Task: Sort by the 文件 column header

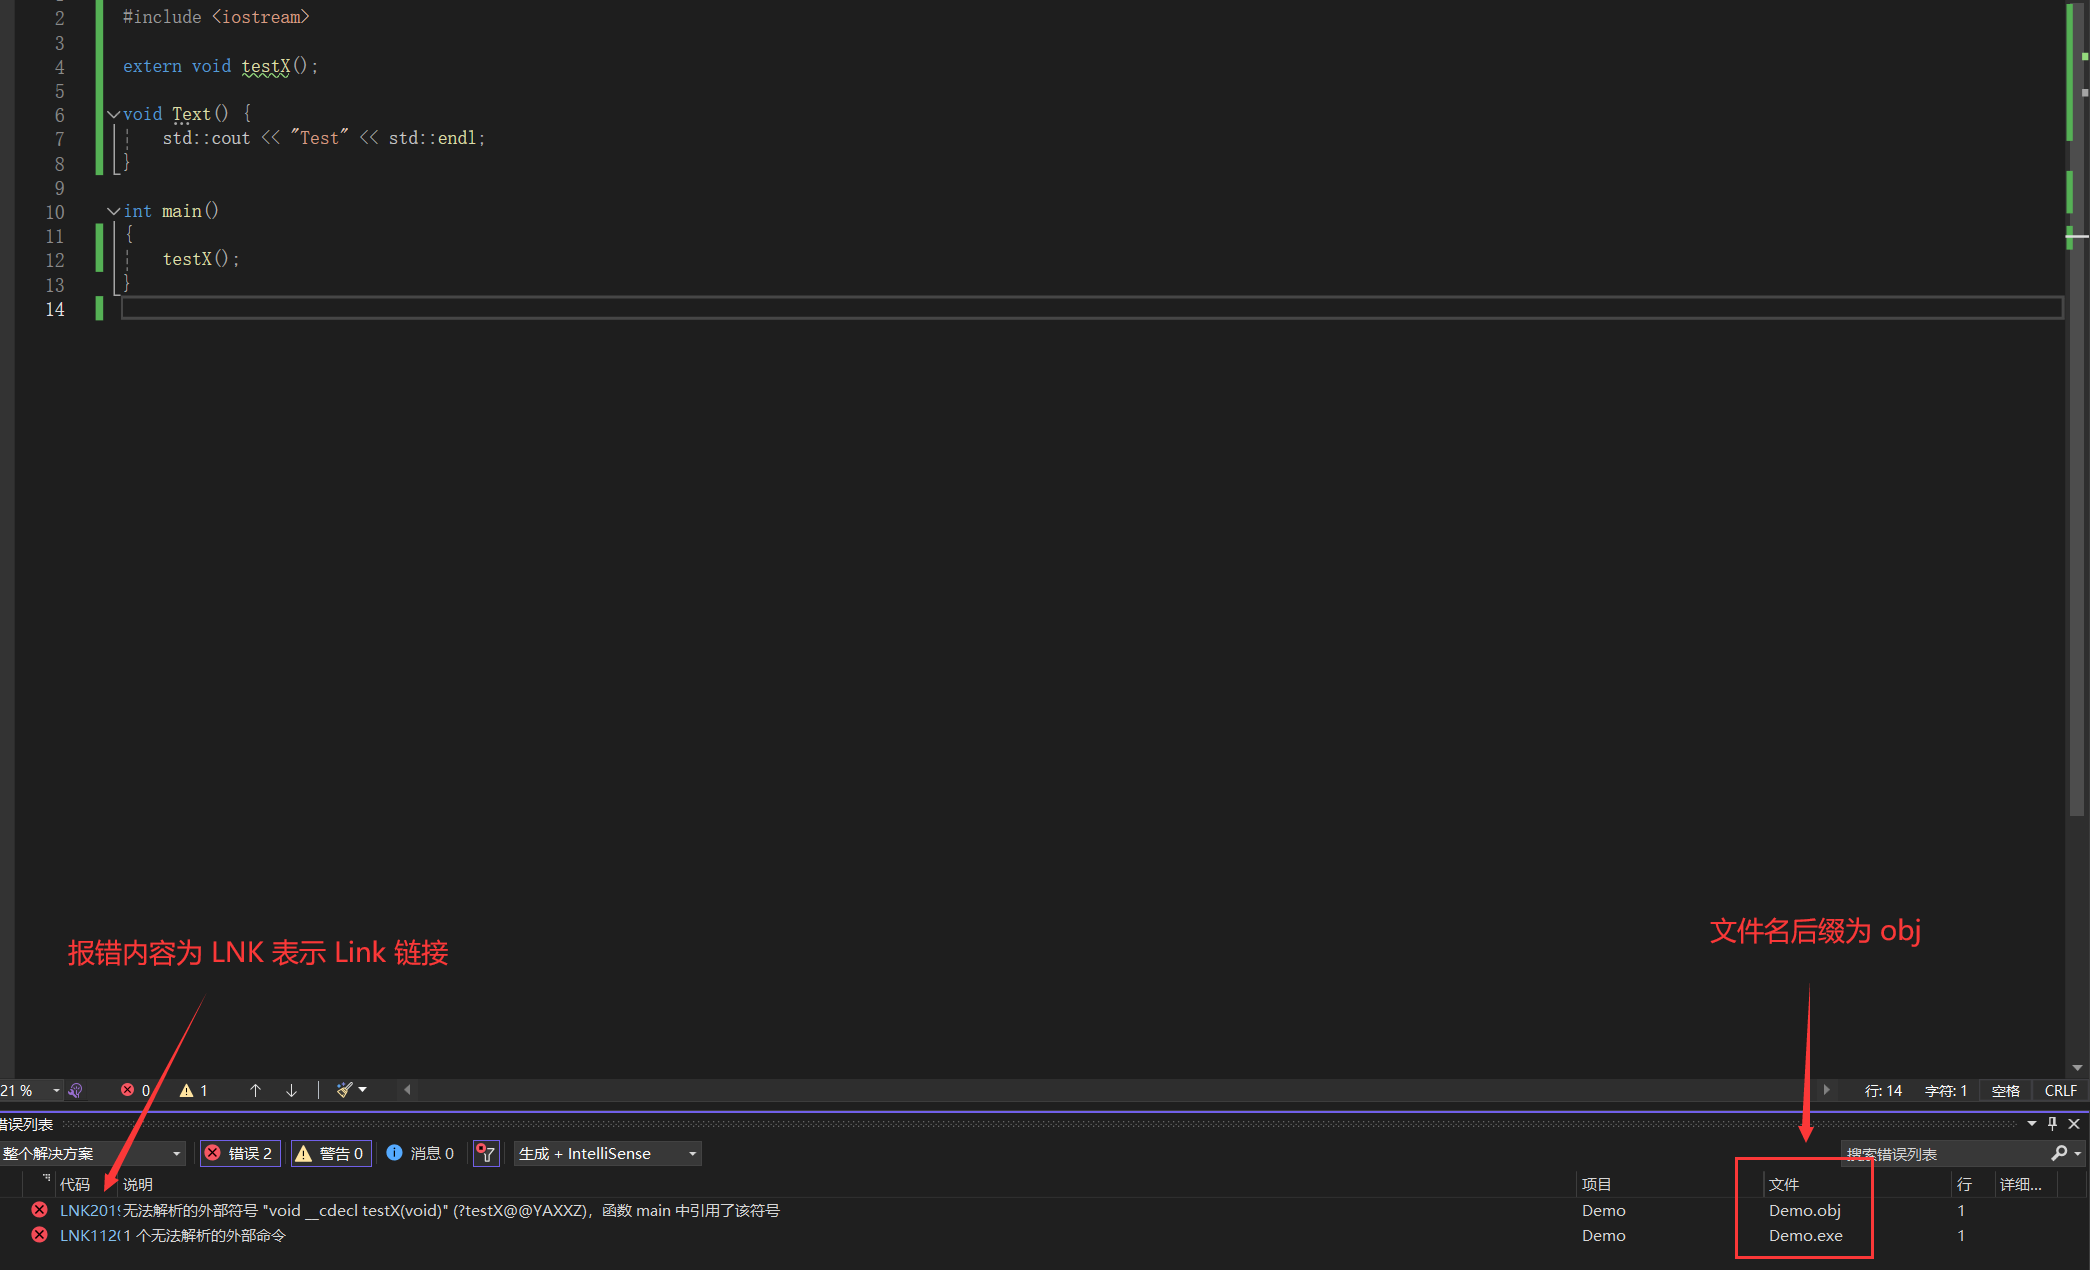Action: point(1783,1184)
